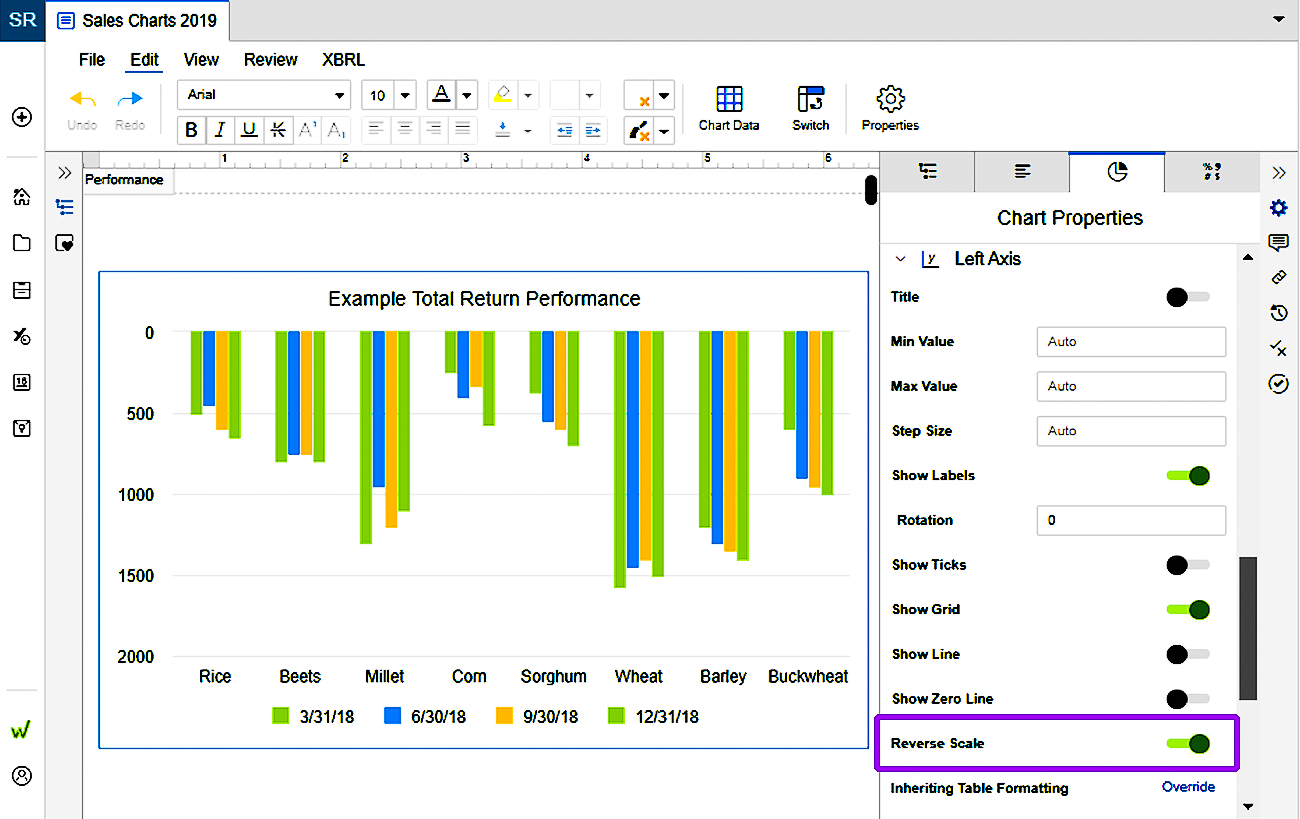The height and width of the screenshot is (819, 1300).
Task: Collapse the Left Axis section
Action: coord(901,259)
